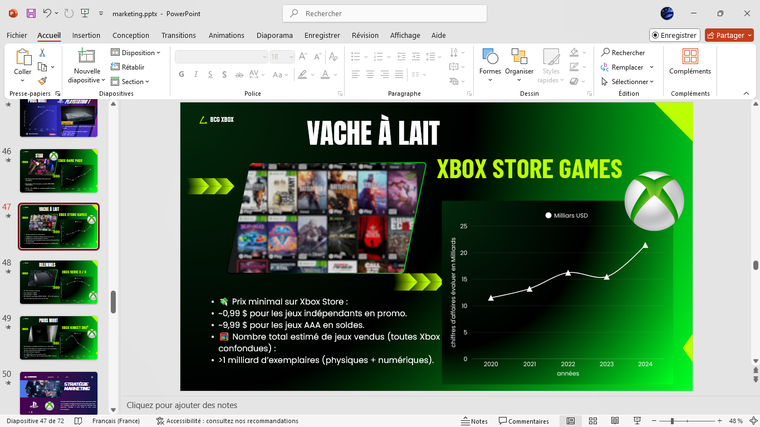Click the zoom slider handle
The width and height of the screenshot is (760, 427).
672,421
